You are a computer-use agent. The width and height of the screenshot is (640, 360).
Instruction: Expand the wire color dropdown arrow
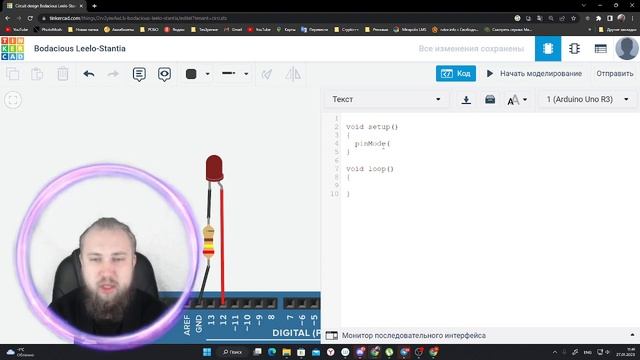coord(207,74)
